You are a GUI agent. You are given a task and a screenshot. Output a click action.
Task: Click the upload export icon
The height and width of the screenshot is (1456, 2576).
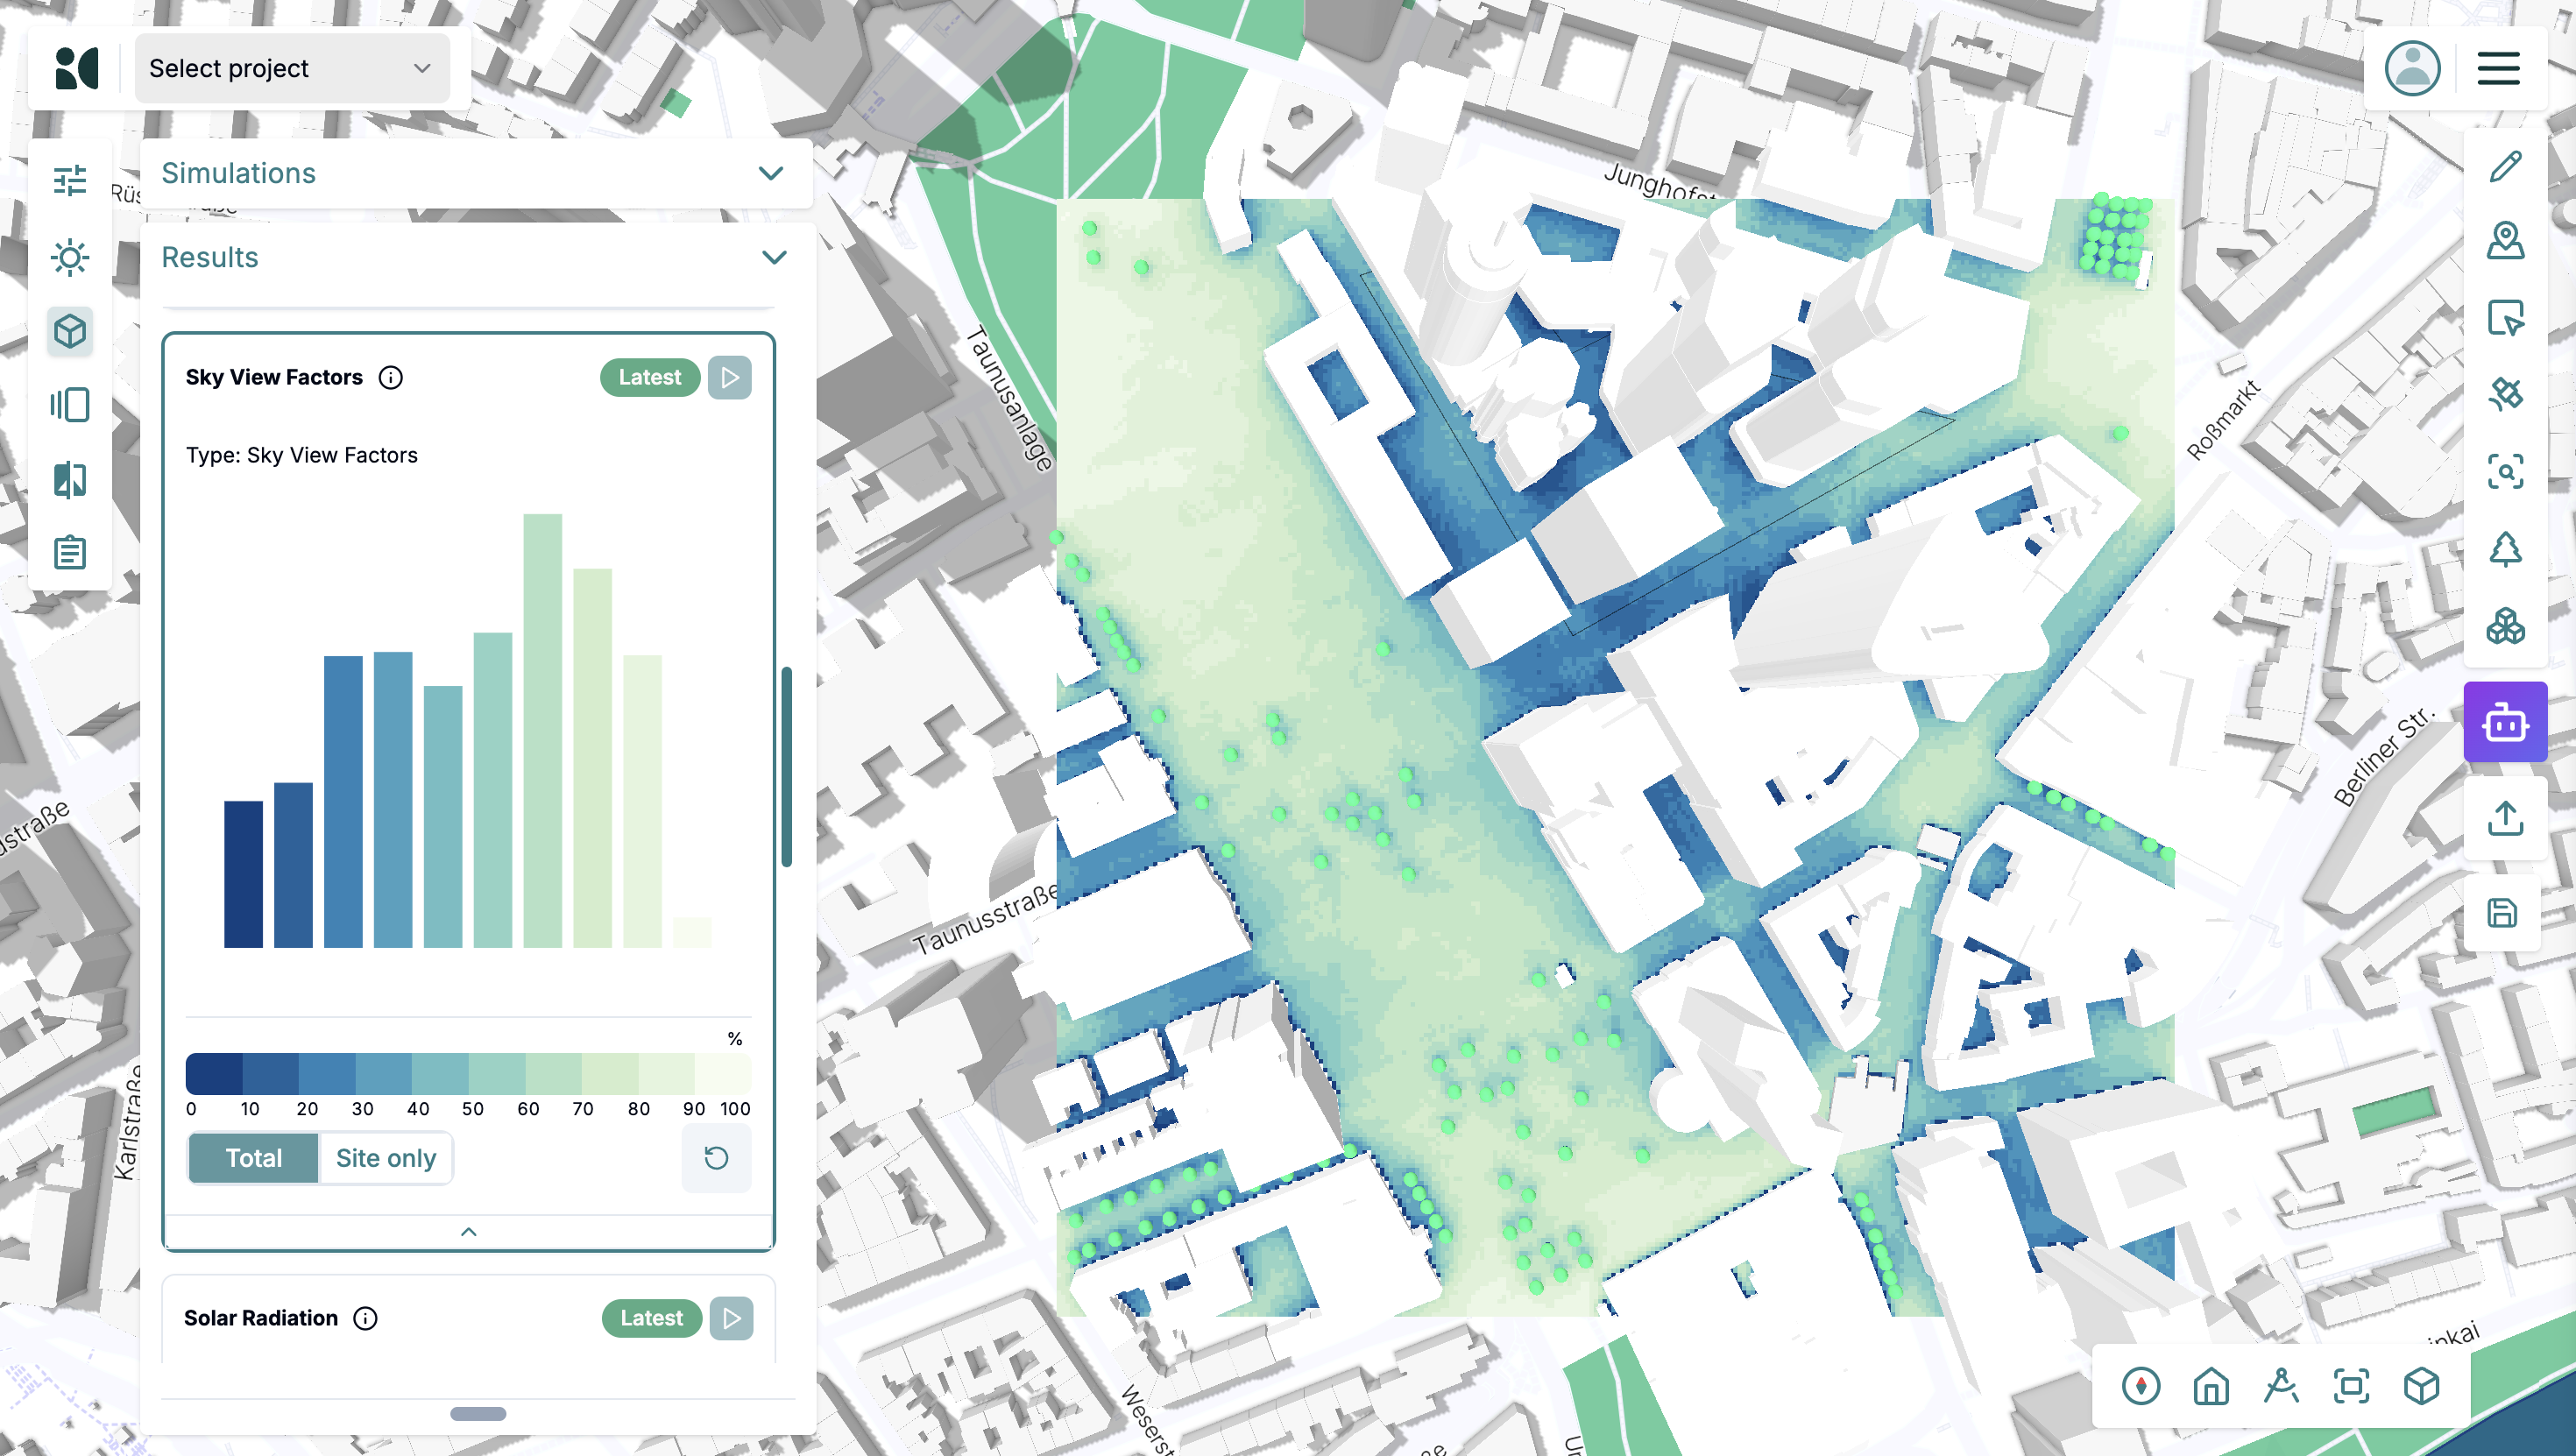2505,818
